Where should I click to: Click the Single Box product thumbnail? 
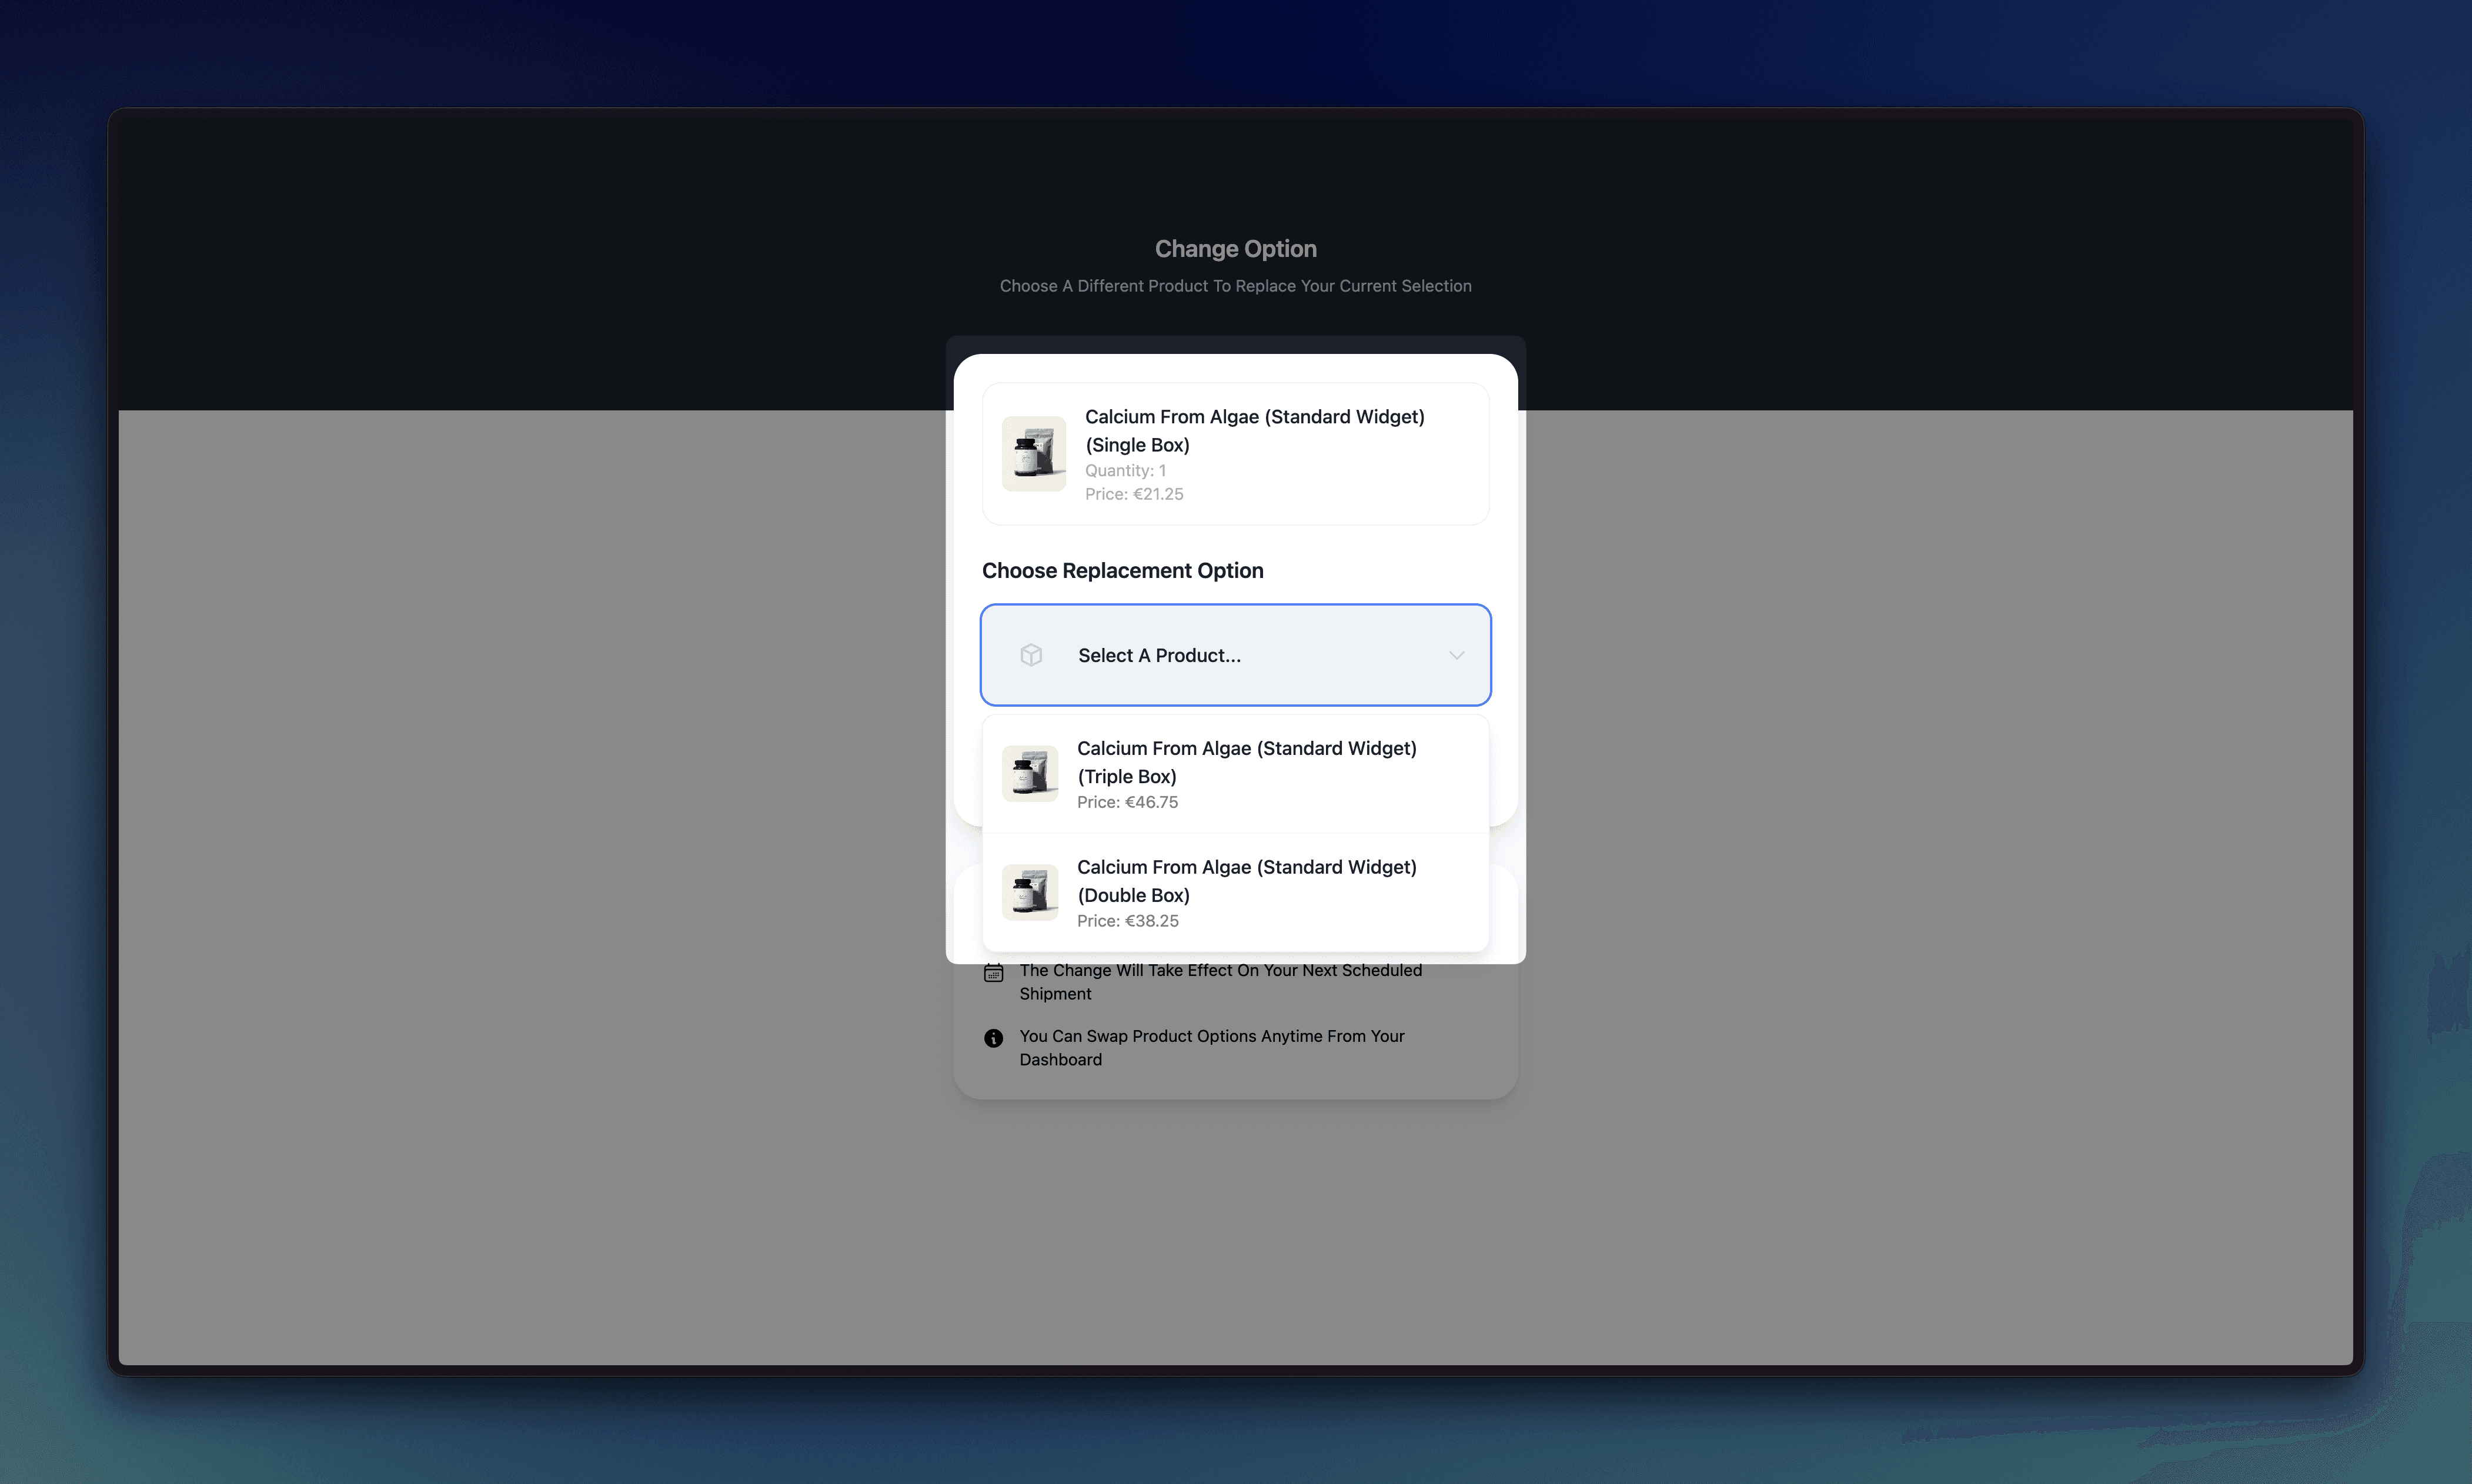(x=1034, y=454)
